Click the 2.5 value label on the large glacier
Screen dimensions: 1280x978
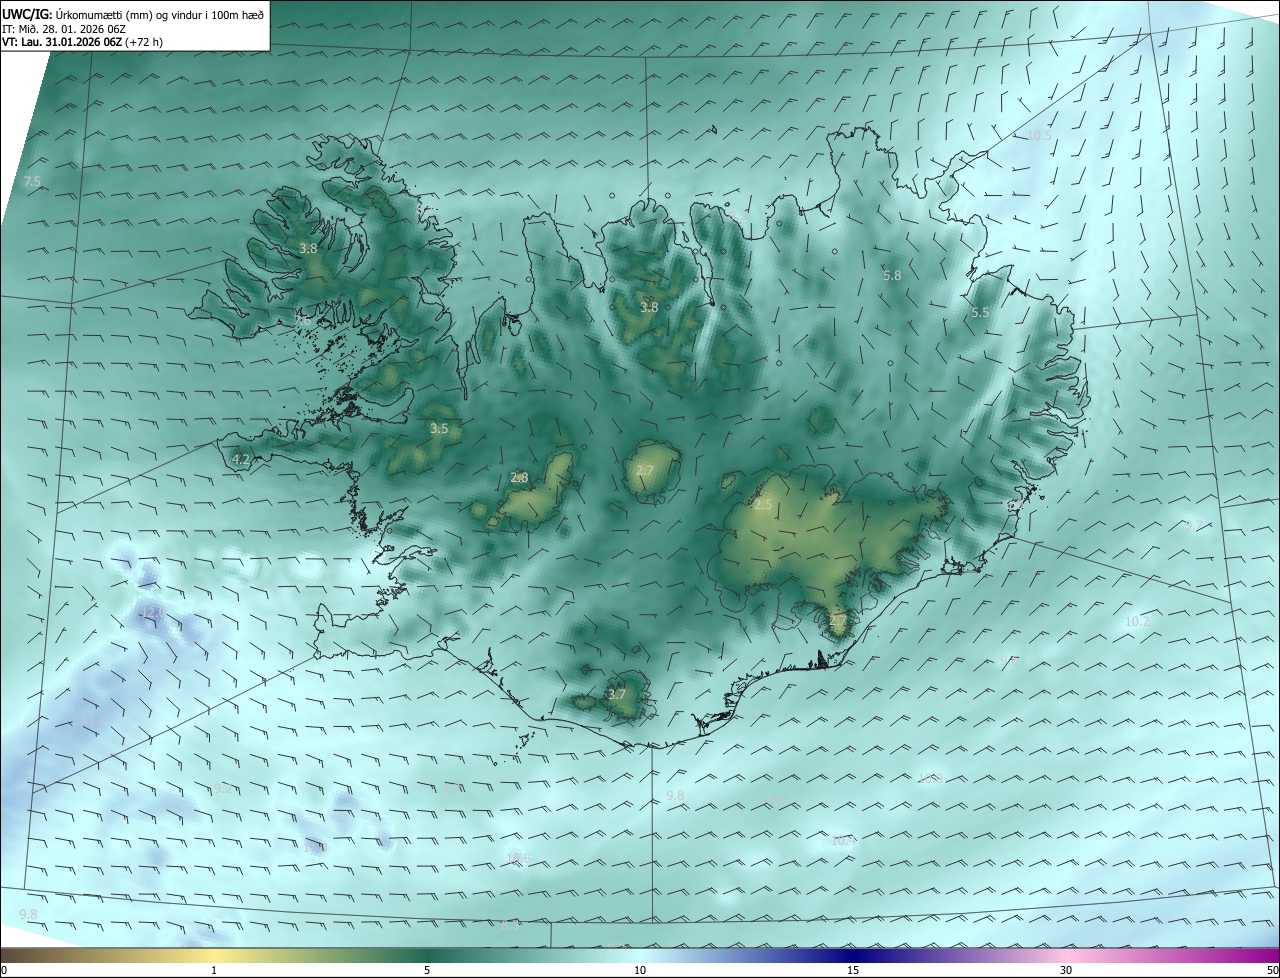tap(763, 505)
